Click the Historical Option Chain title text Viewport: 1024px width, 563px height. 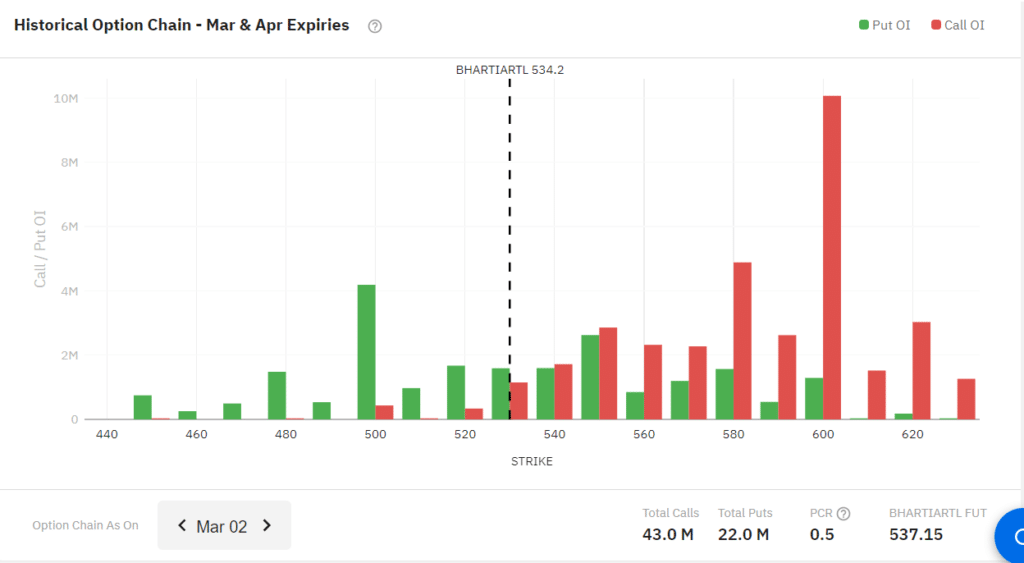[x=182, y=25]
